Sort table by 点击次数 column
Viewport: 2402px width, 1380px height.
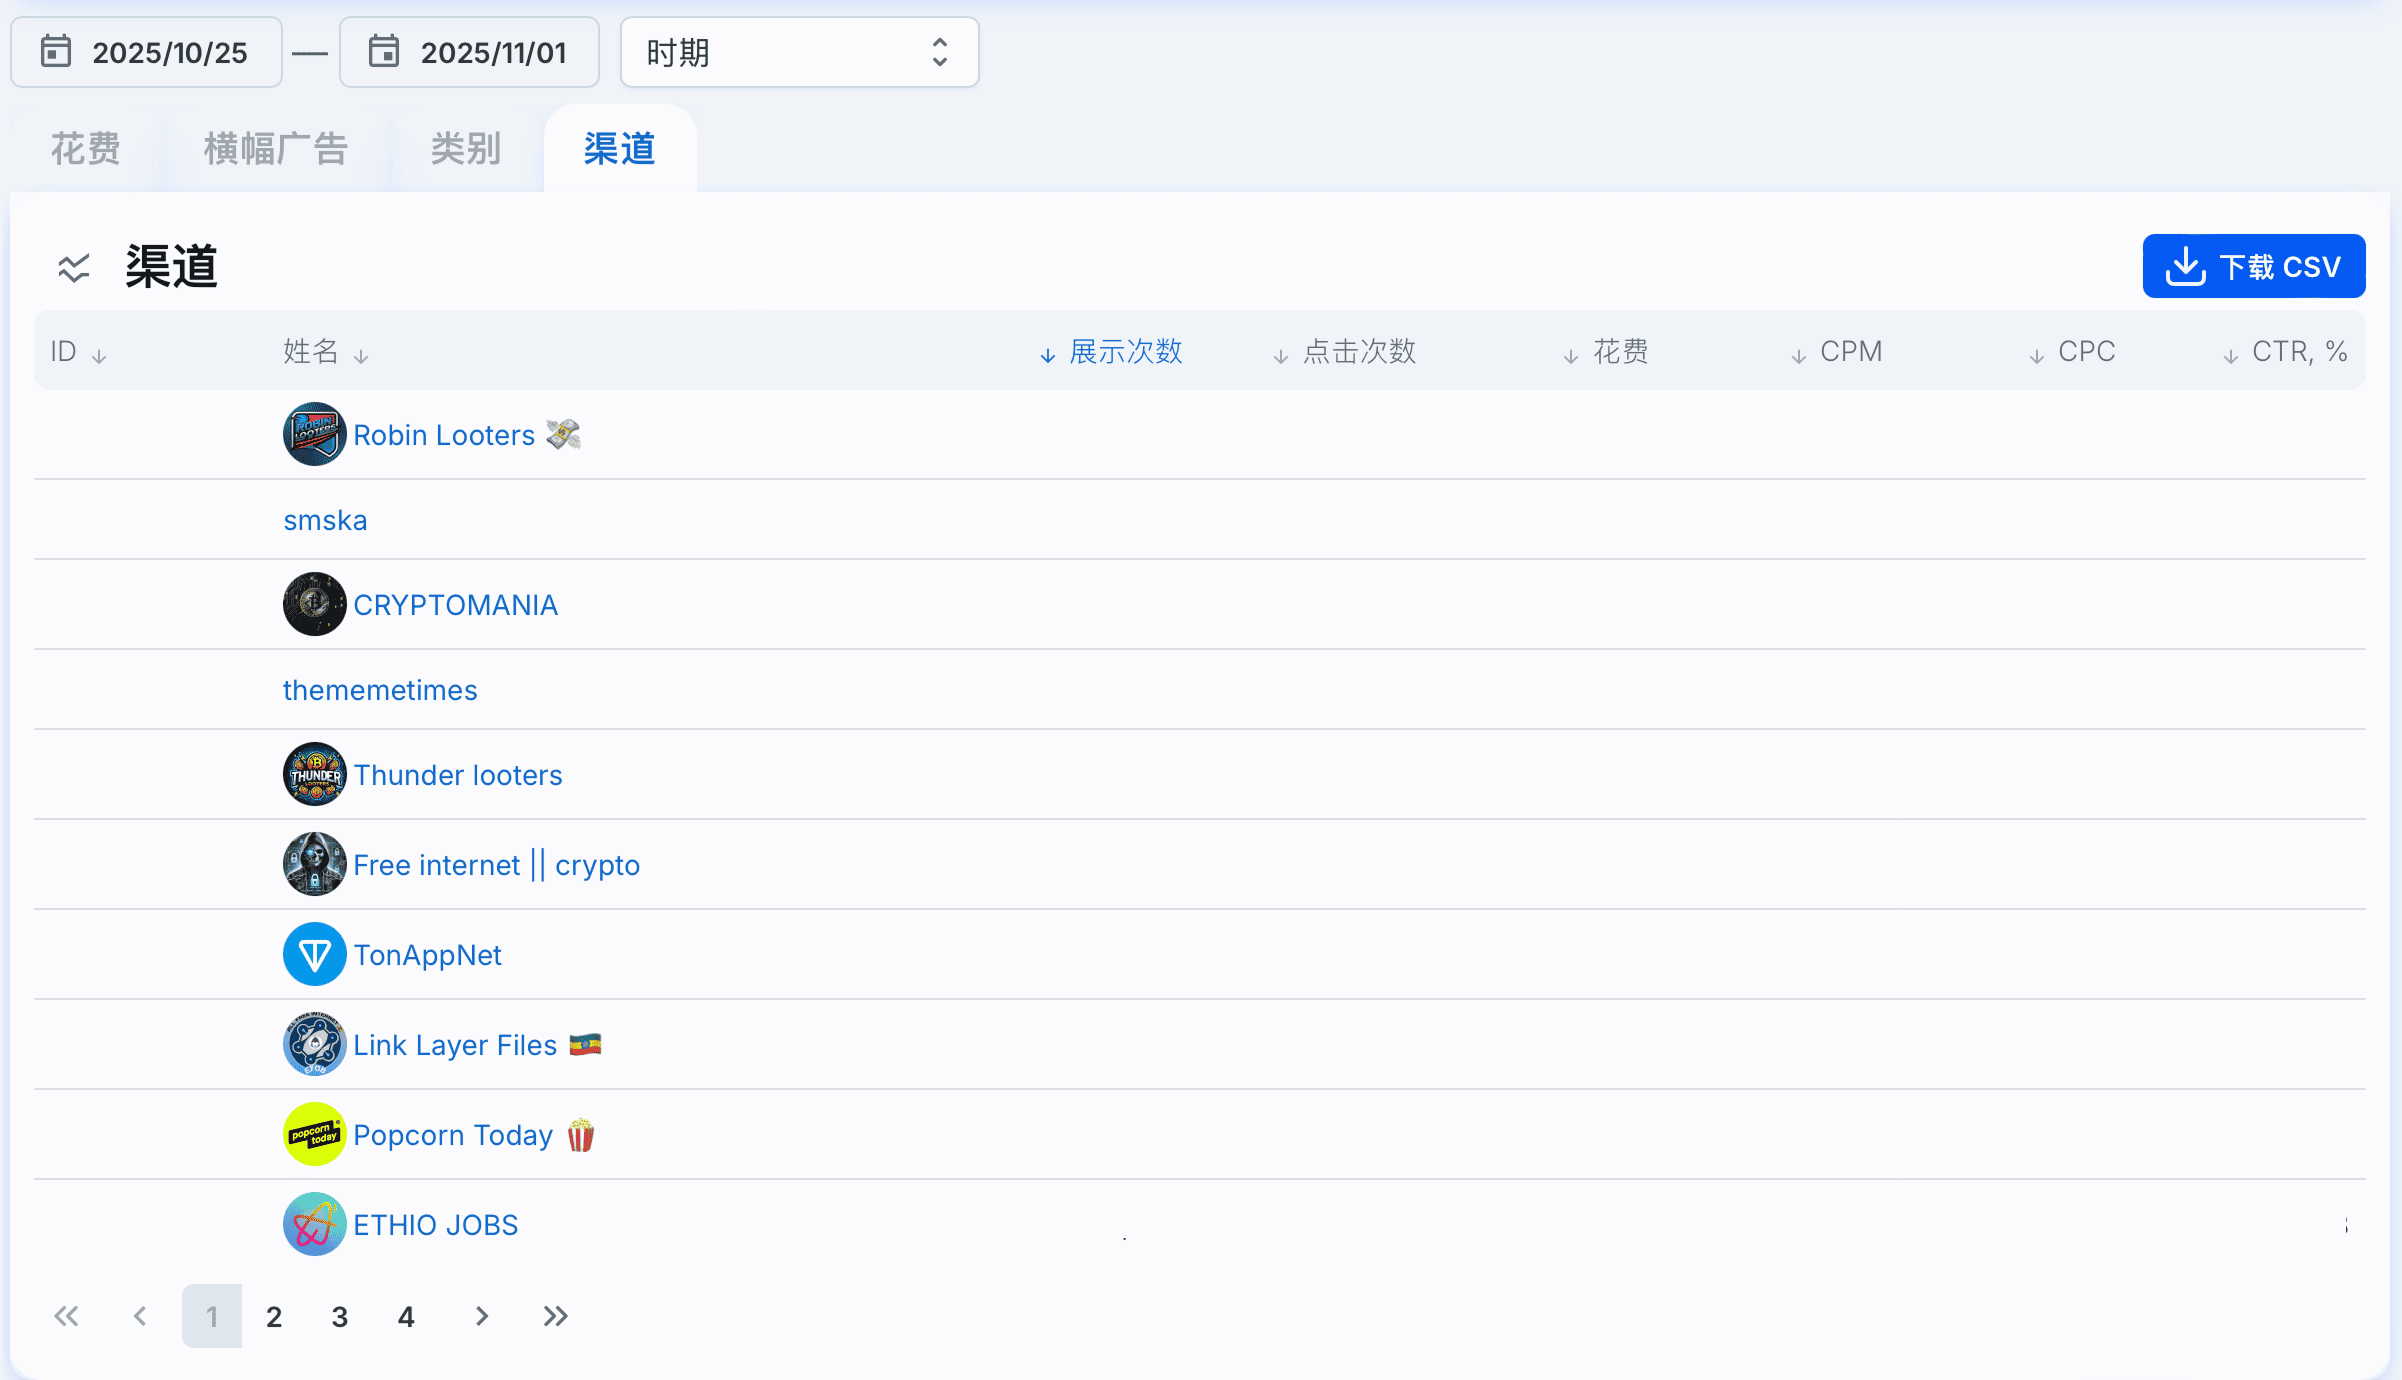click(1358, 352)
